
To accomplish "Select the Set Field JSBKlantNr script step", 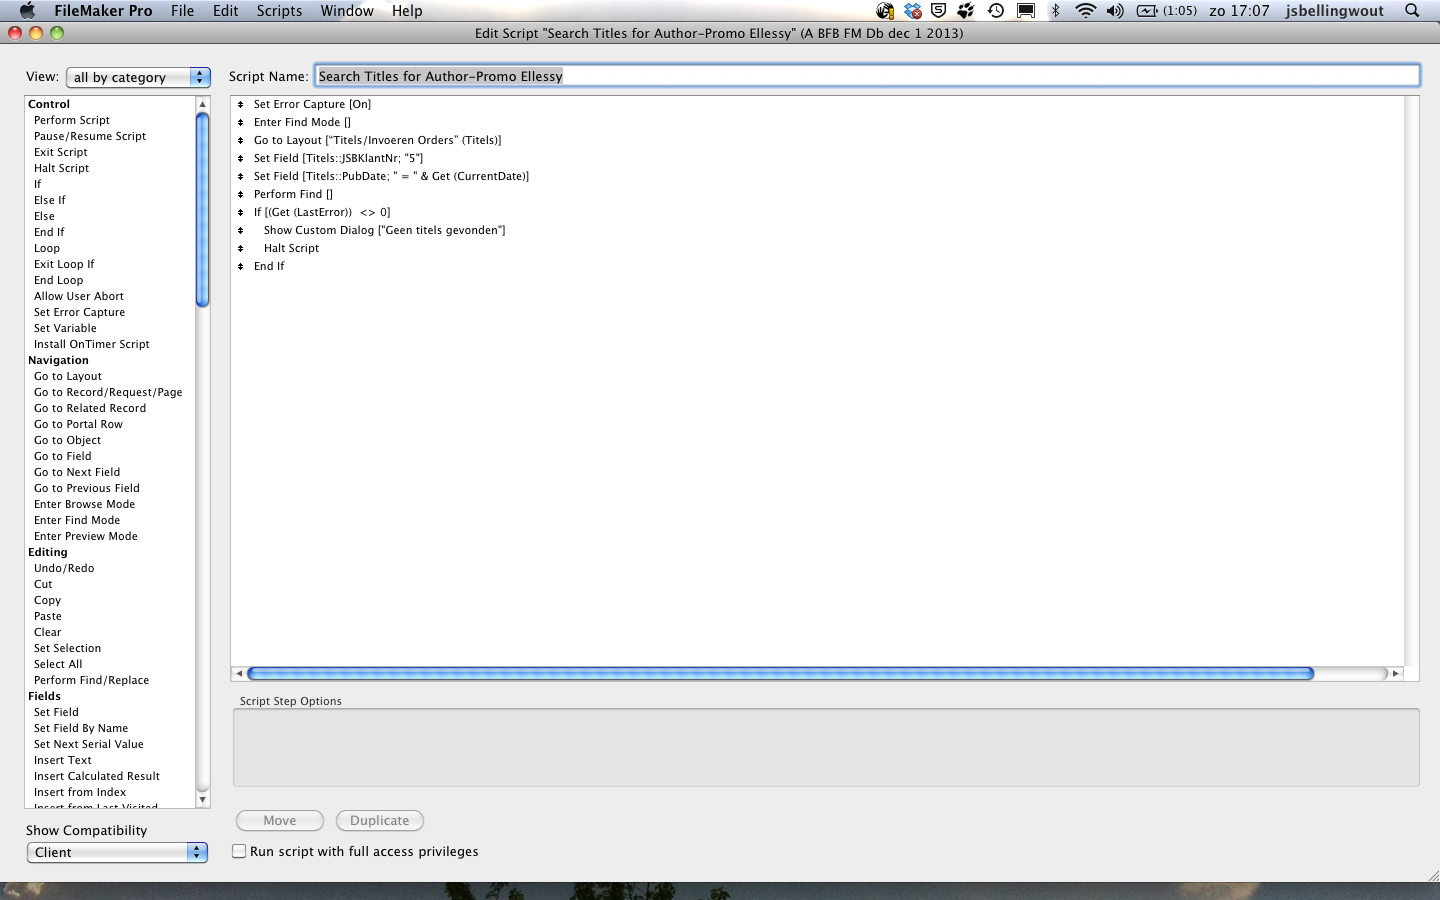I will click(x=338, y=158).
